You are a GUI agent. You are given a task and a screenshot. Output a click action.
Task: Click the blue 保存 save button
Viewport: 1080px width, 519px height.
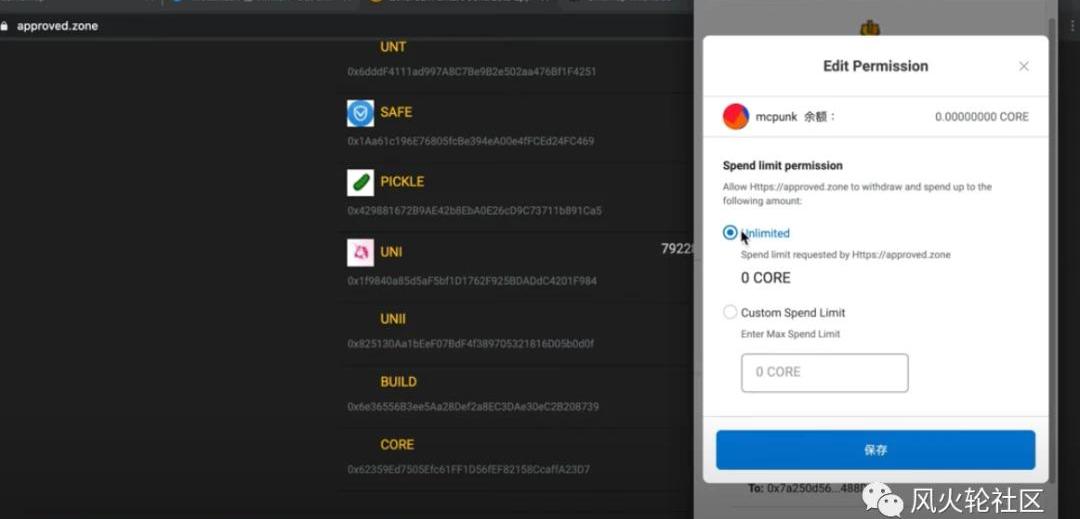pyautogui.click(x=875, y=450)
